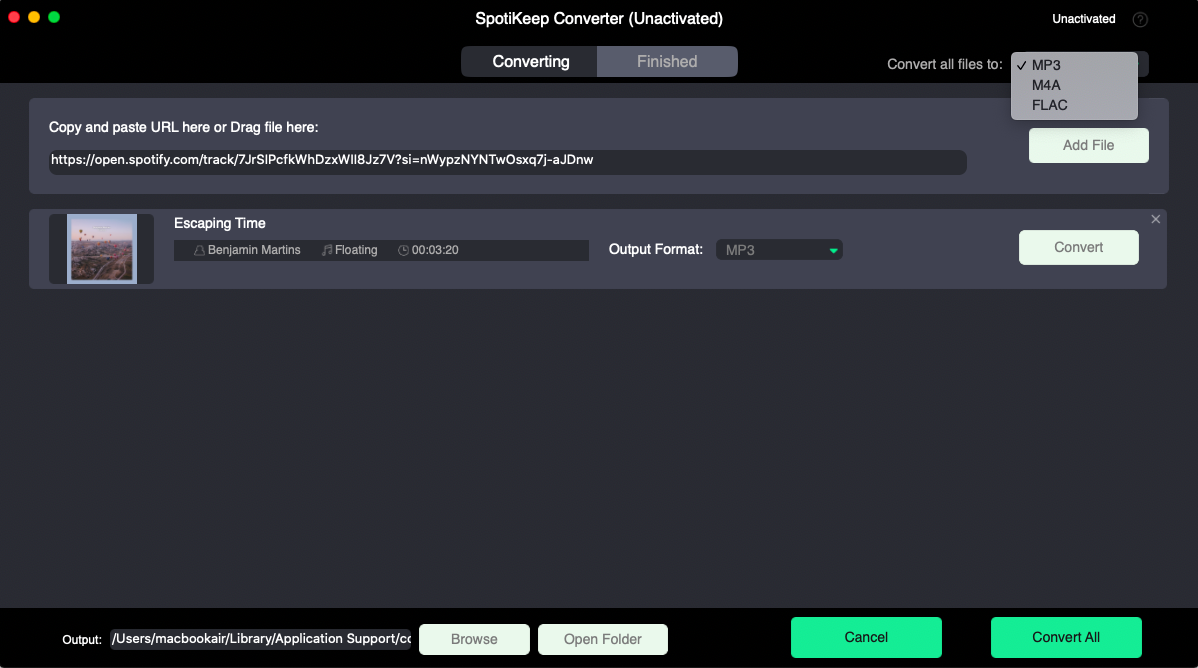Click the Benjamin Martins artist name

[254, 250]
